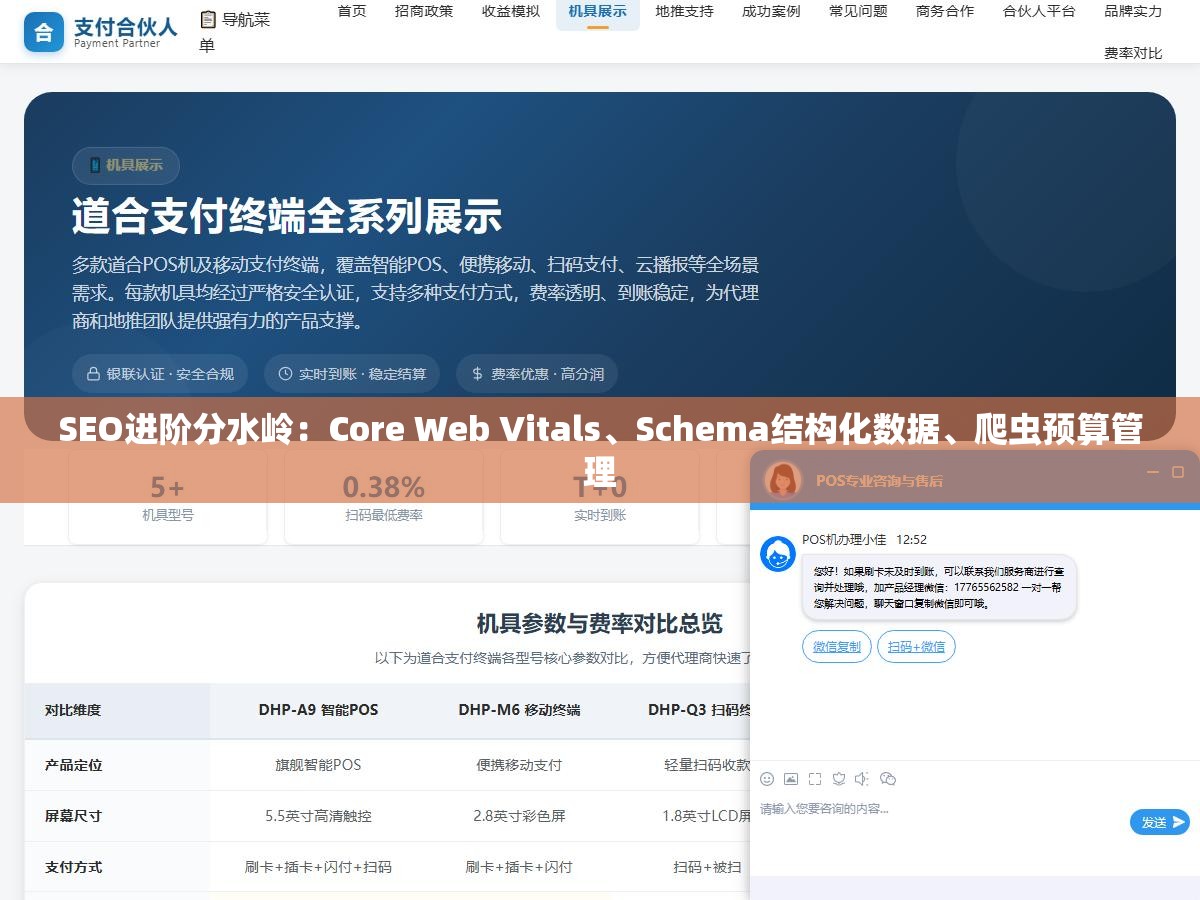Select the 机具展示 nav tab
The width and height of the screenshot is (1200, 900).
click(x=598, y=11)
